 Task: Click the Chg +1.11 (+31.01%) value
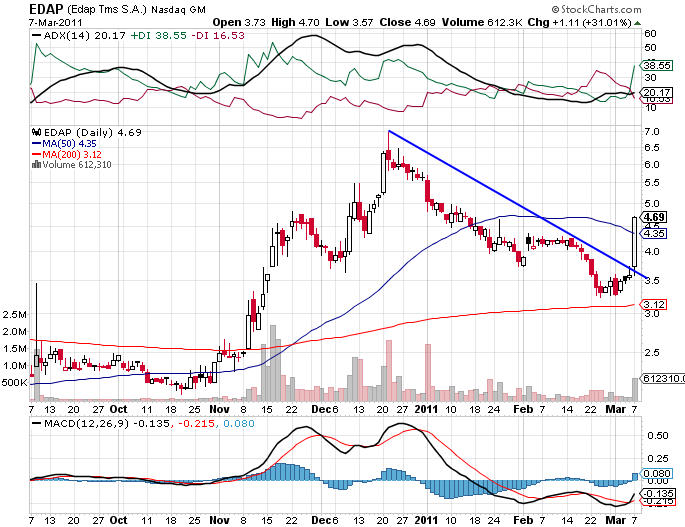click(580, 22)
